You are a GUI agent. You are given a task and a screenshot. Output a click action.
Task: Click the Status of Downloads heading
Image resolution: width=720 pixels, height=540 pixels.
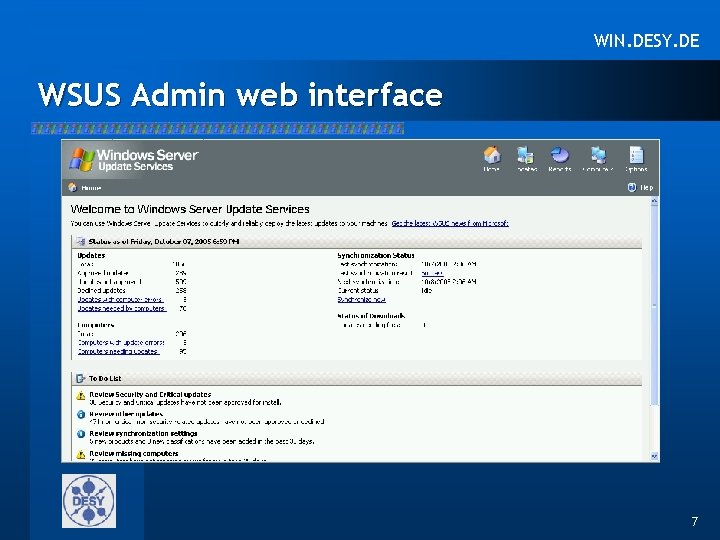(371, 316)
